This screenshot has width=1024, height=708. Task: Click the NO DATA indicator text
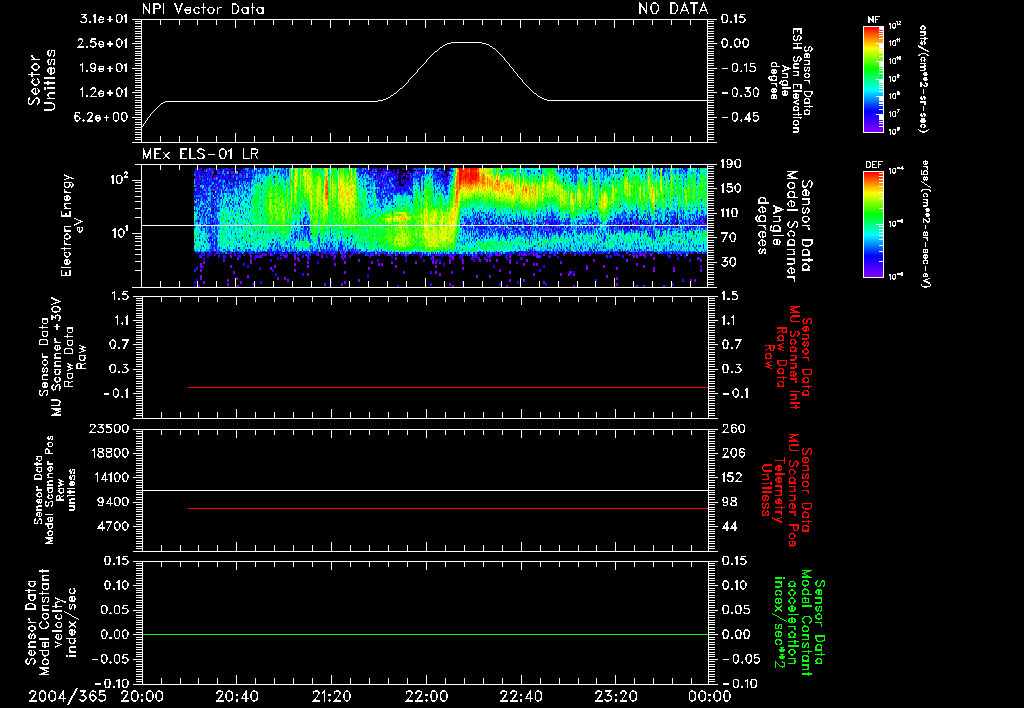pyautogui.click(x=673, y=9)
